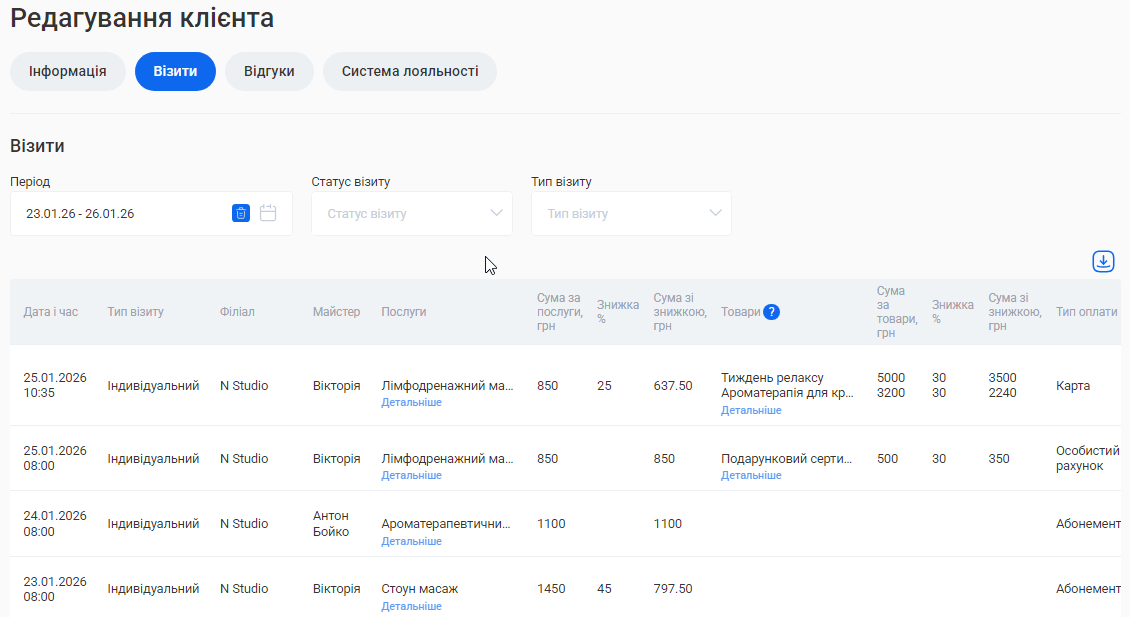The image size is (1130, 617).
Task: Click the Майстер column header
Action: click(x=336, y=312)
